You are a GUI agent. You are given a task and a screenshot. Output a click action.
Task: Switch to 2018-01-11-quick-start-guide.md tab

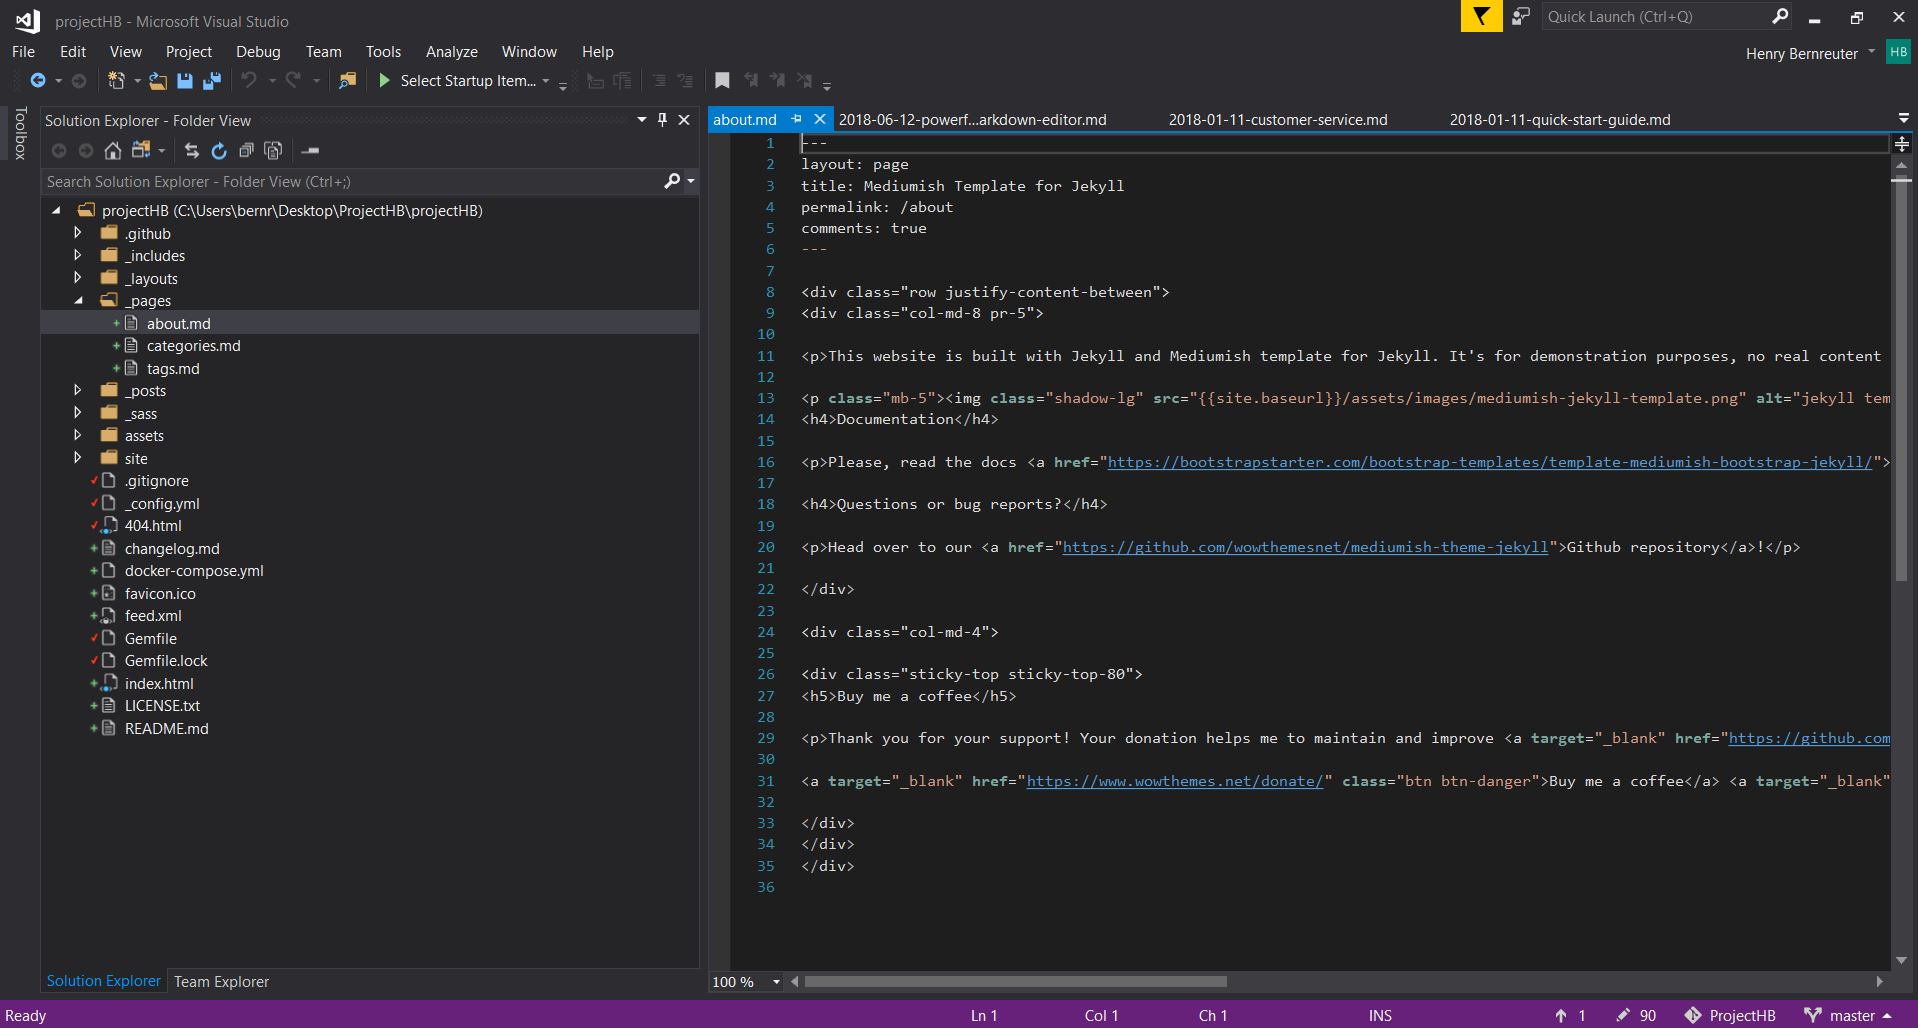tap(1560, 119)
